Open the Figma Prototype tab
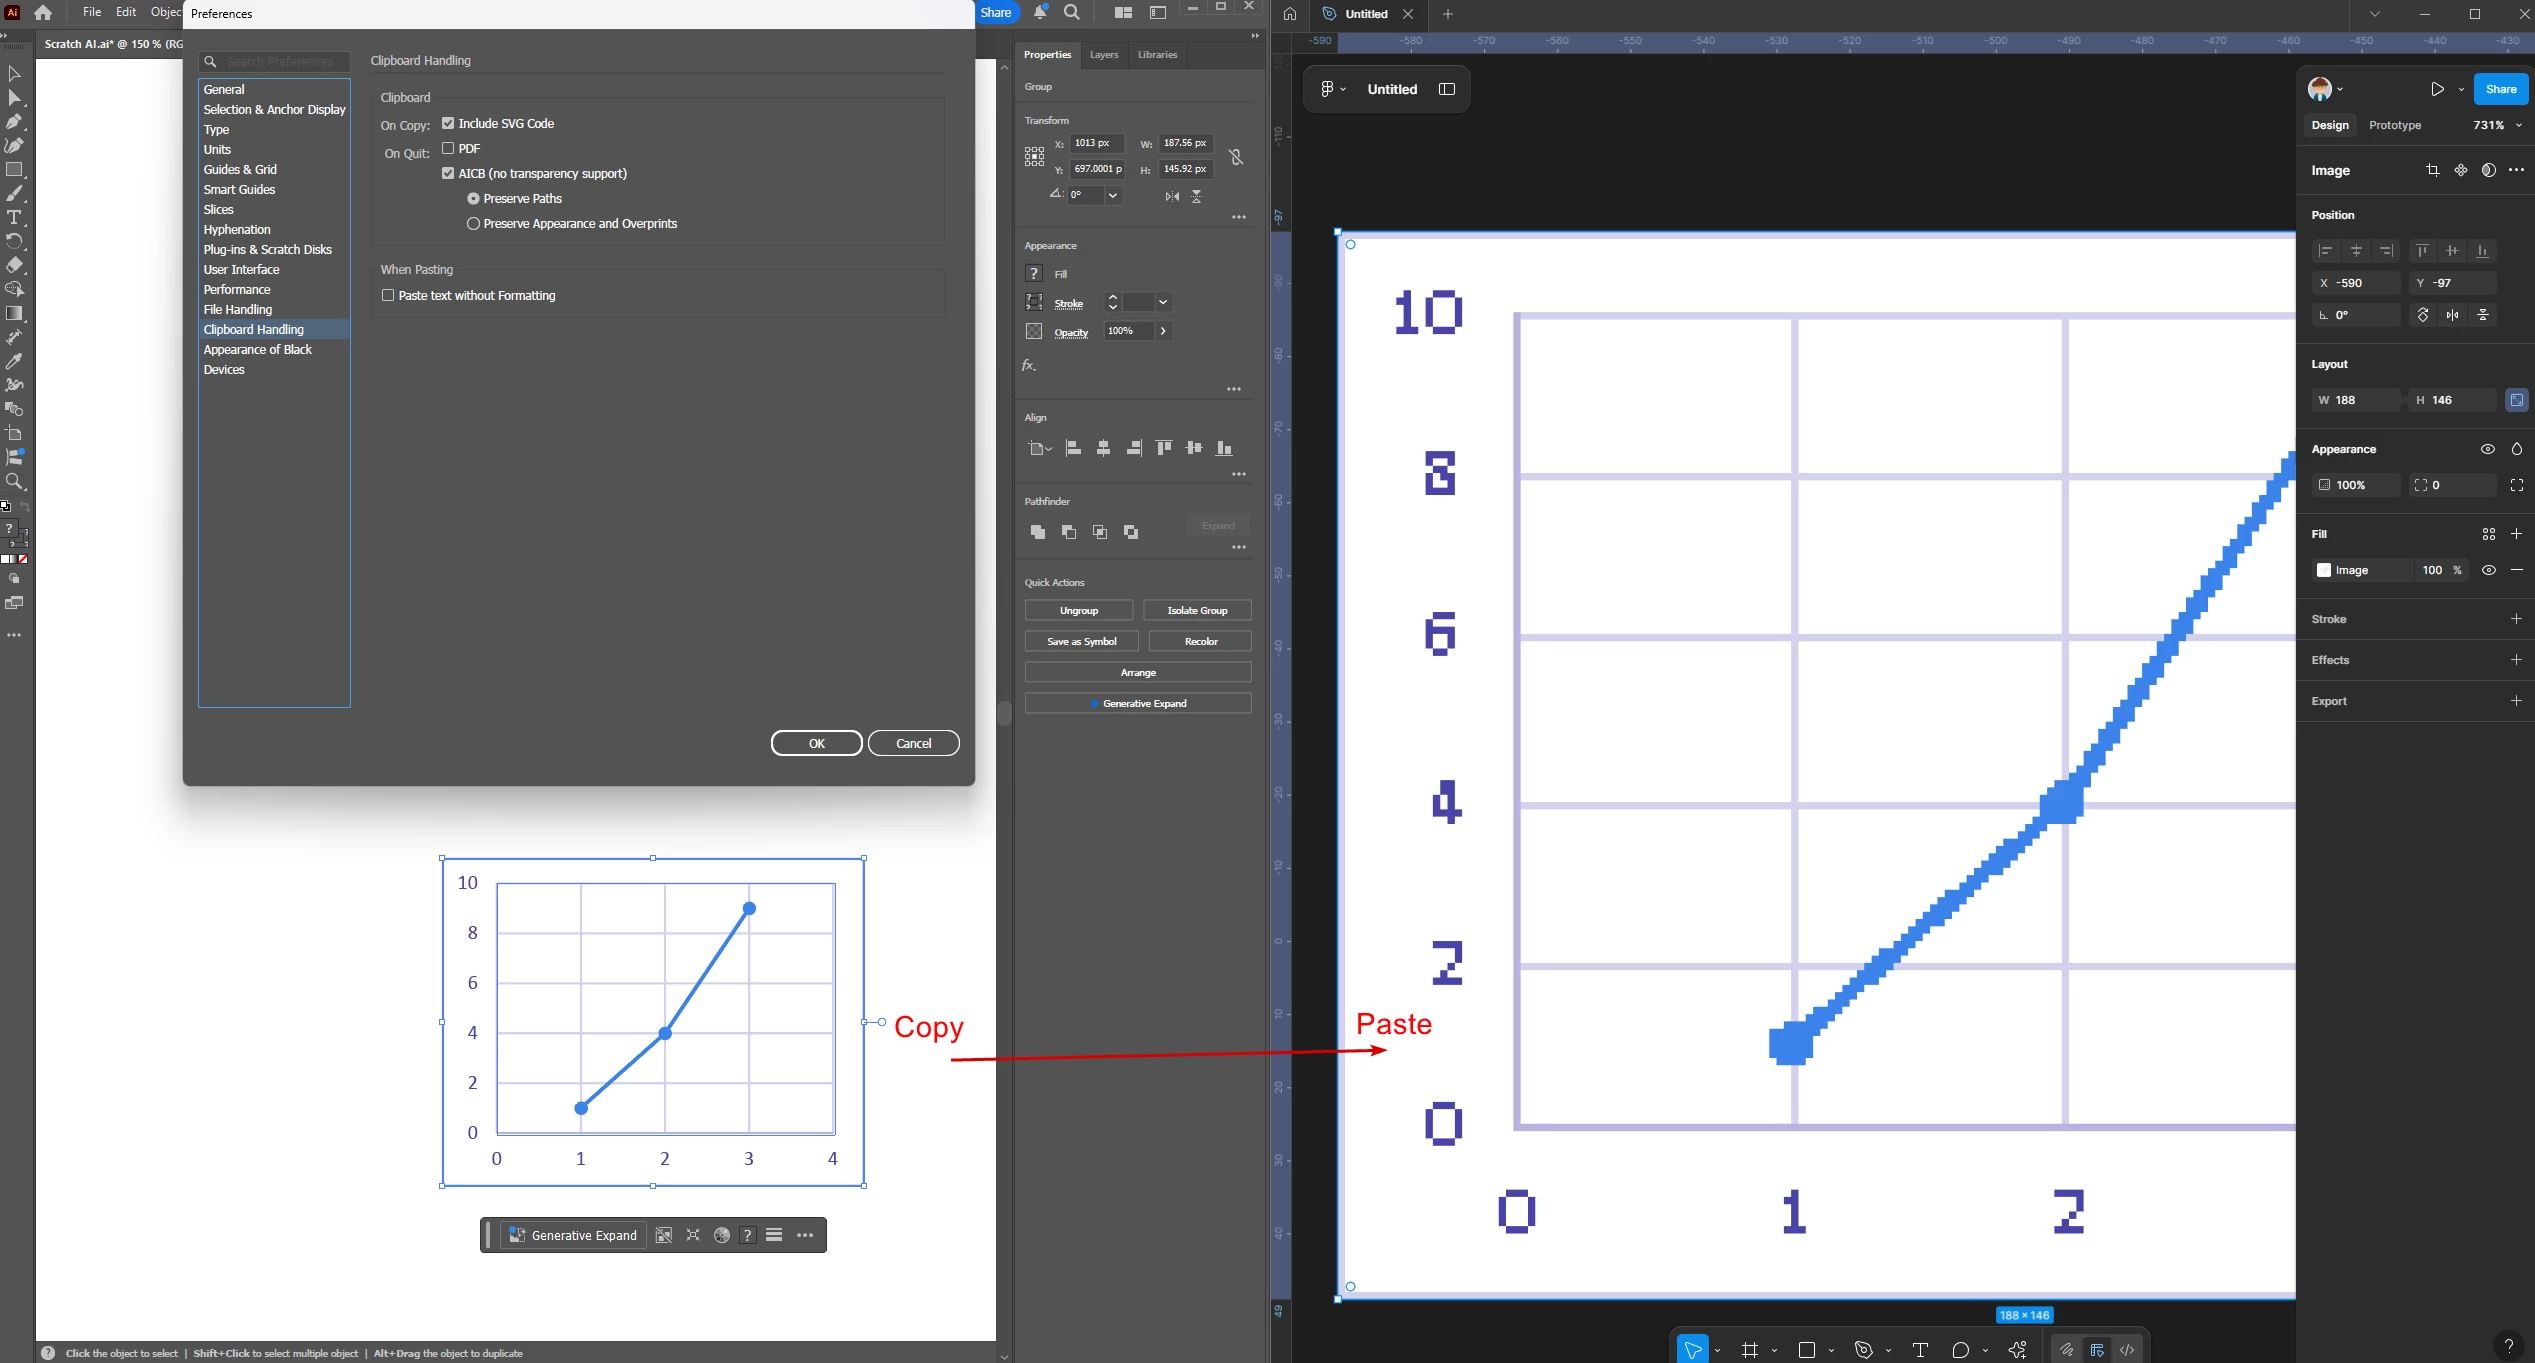This screenshot has width=2535, height=1363. click(2394, 125)
